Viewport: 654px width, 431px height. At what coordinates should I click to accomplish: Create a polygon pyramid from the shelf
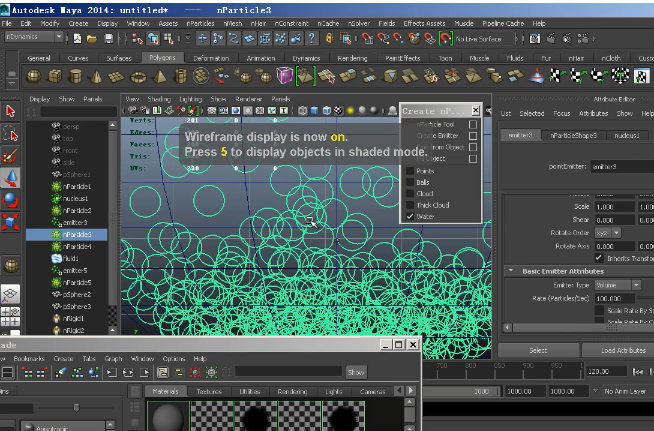pos(159,76)
